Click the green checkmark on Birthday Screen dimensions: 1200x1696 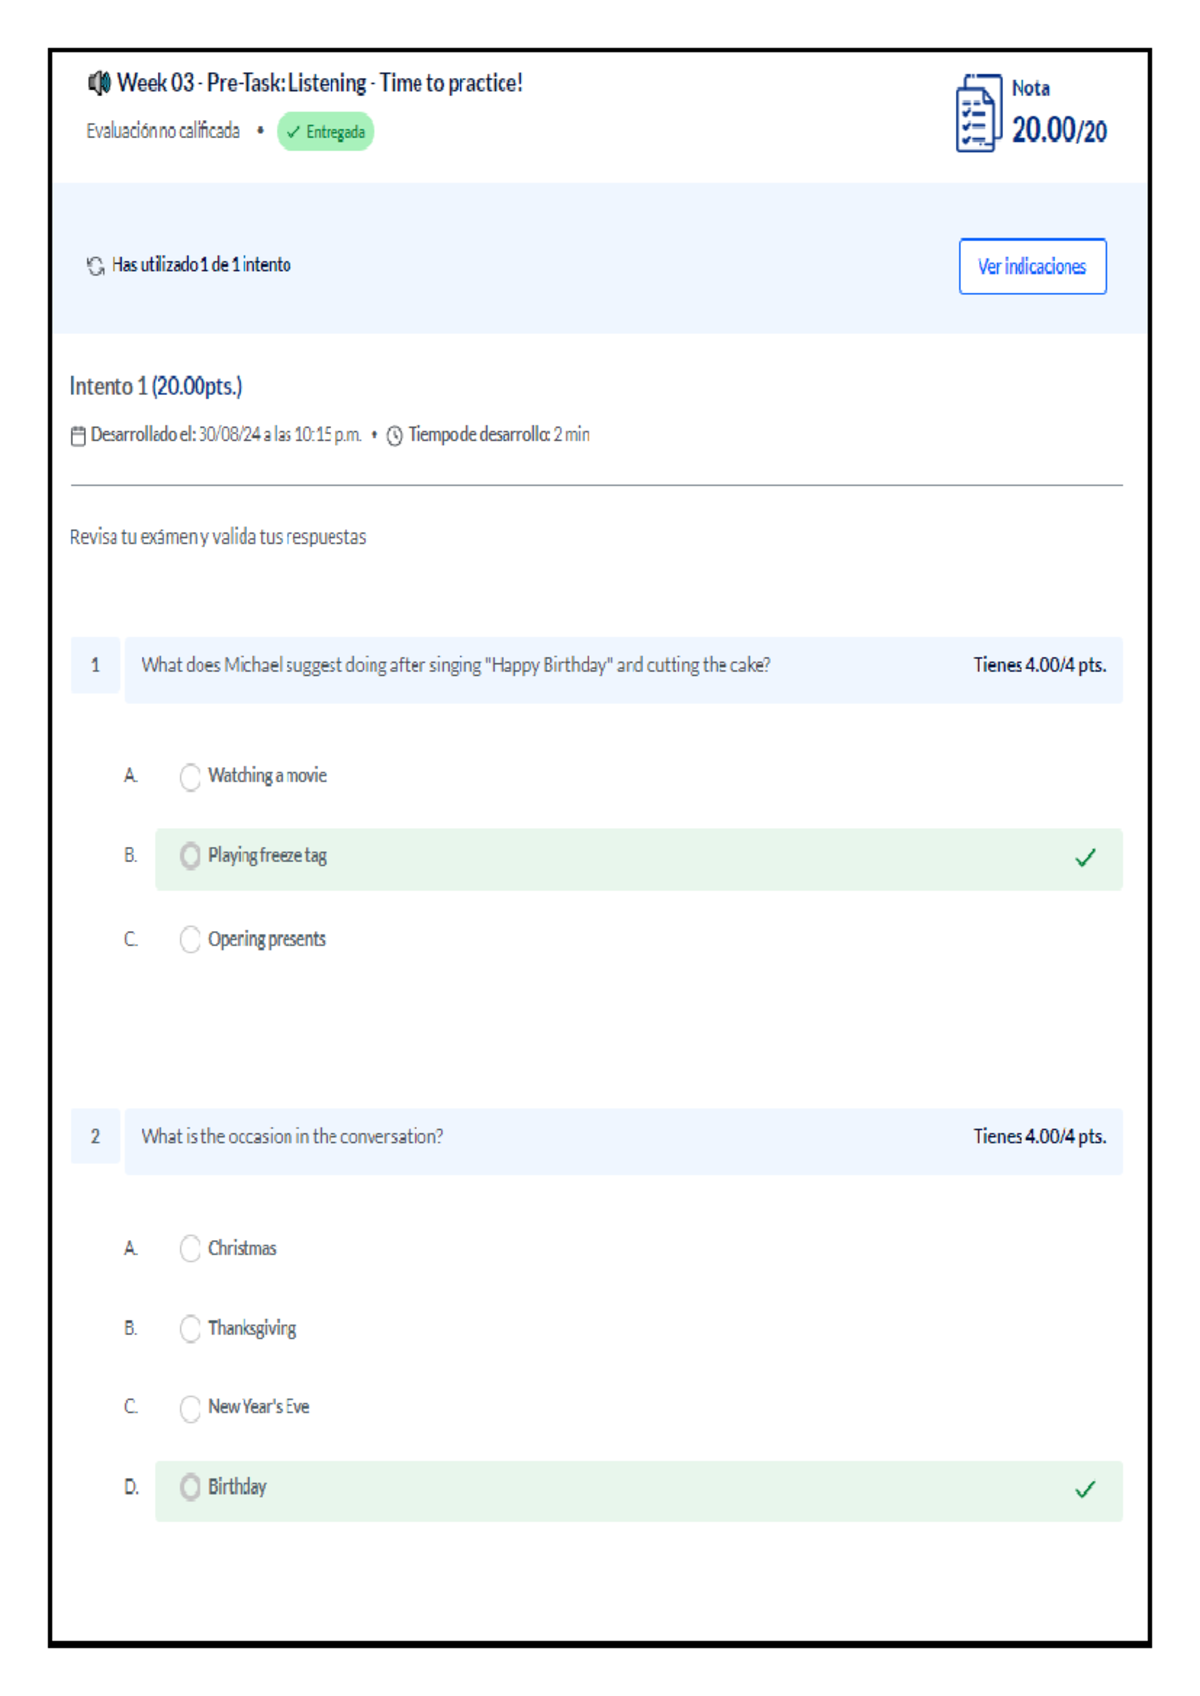point(1085,1489)
